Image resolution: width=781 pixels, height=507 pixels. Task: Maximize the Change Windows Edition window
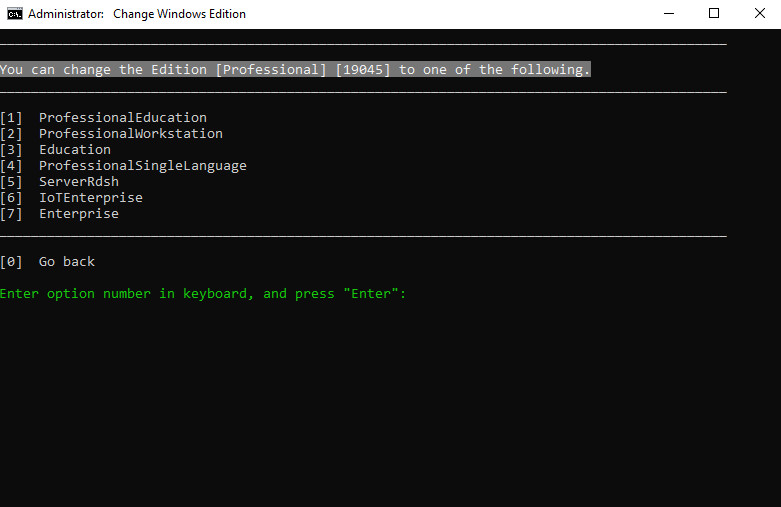(x=714, y=13)
